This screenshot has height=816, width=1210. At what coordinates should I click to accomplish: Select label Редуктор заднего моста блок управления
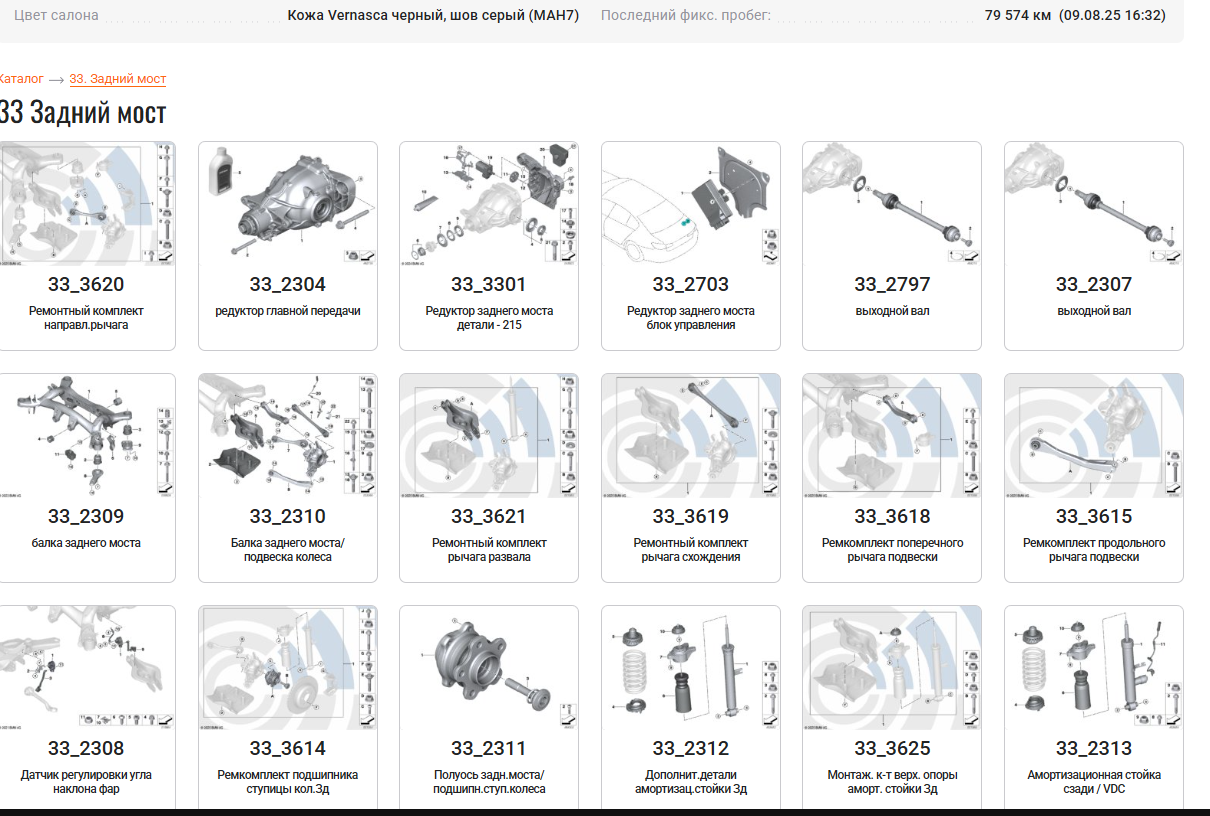[691, 318]
